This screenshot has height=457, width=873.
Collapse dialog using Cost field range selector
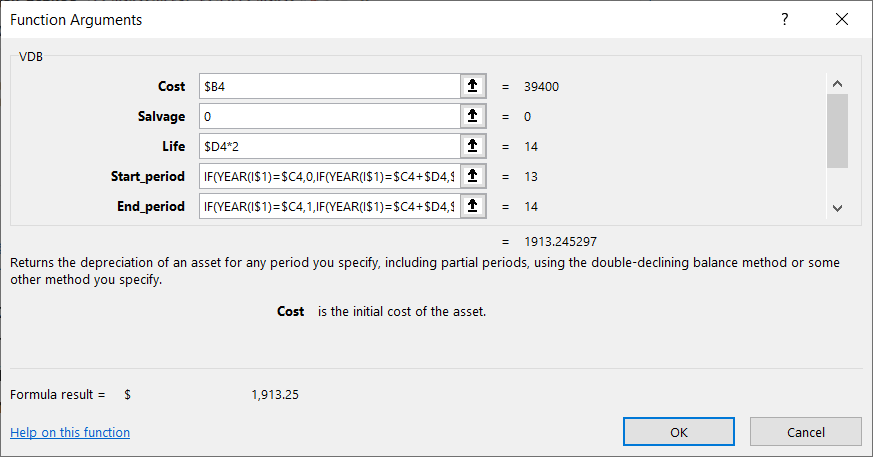click(x=473, y=86)
